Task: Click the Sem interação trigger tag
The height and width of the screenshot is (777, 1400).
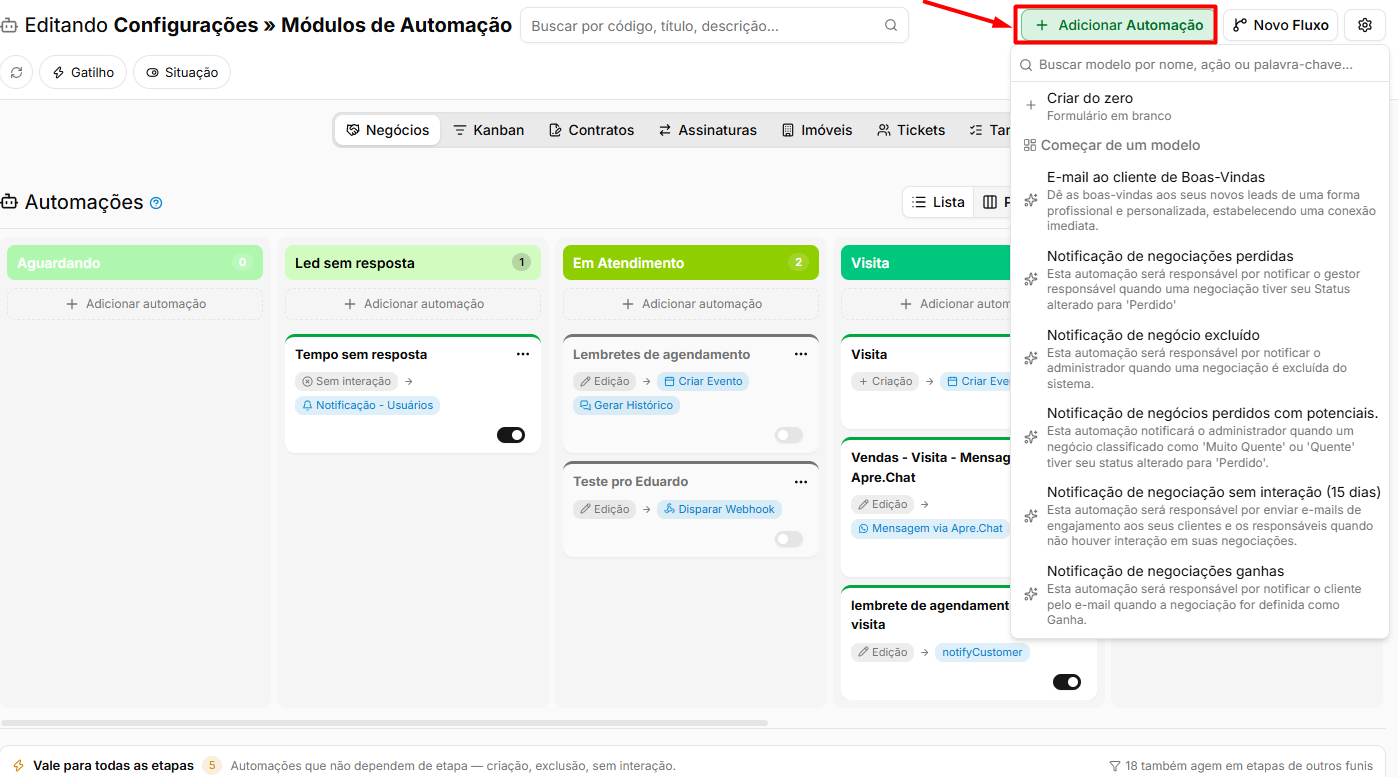Action: click(346, 381)
